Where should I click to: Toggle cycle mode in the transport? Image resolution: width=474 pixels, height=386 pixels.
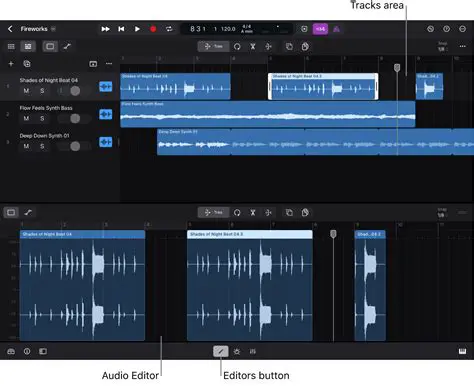(169, 29)
